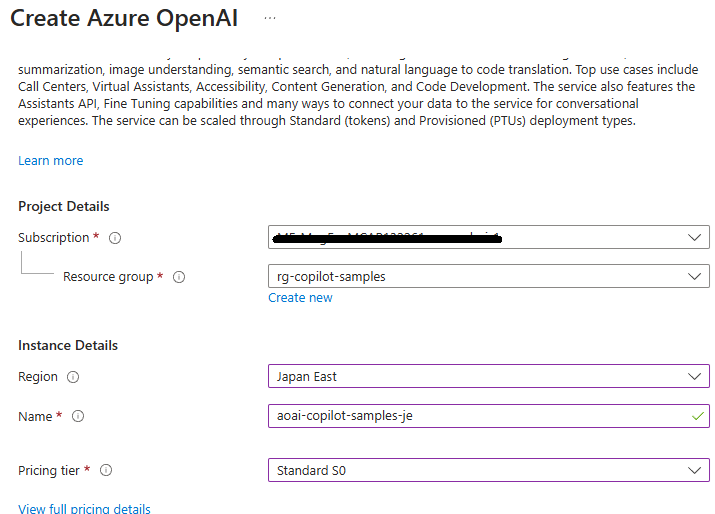The width and height of the screenshot is (715, 514).
Task: Open the rg-copilot-samples resource group dropdown
Action: [x=694, y=277]
